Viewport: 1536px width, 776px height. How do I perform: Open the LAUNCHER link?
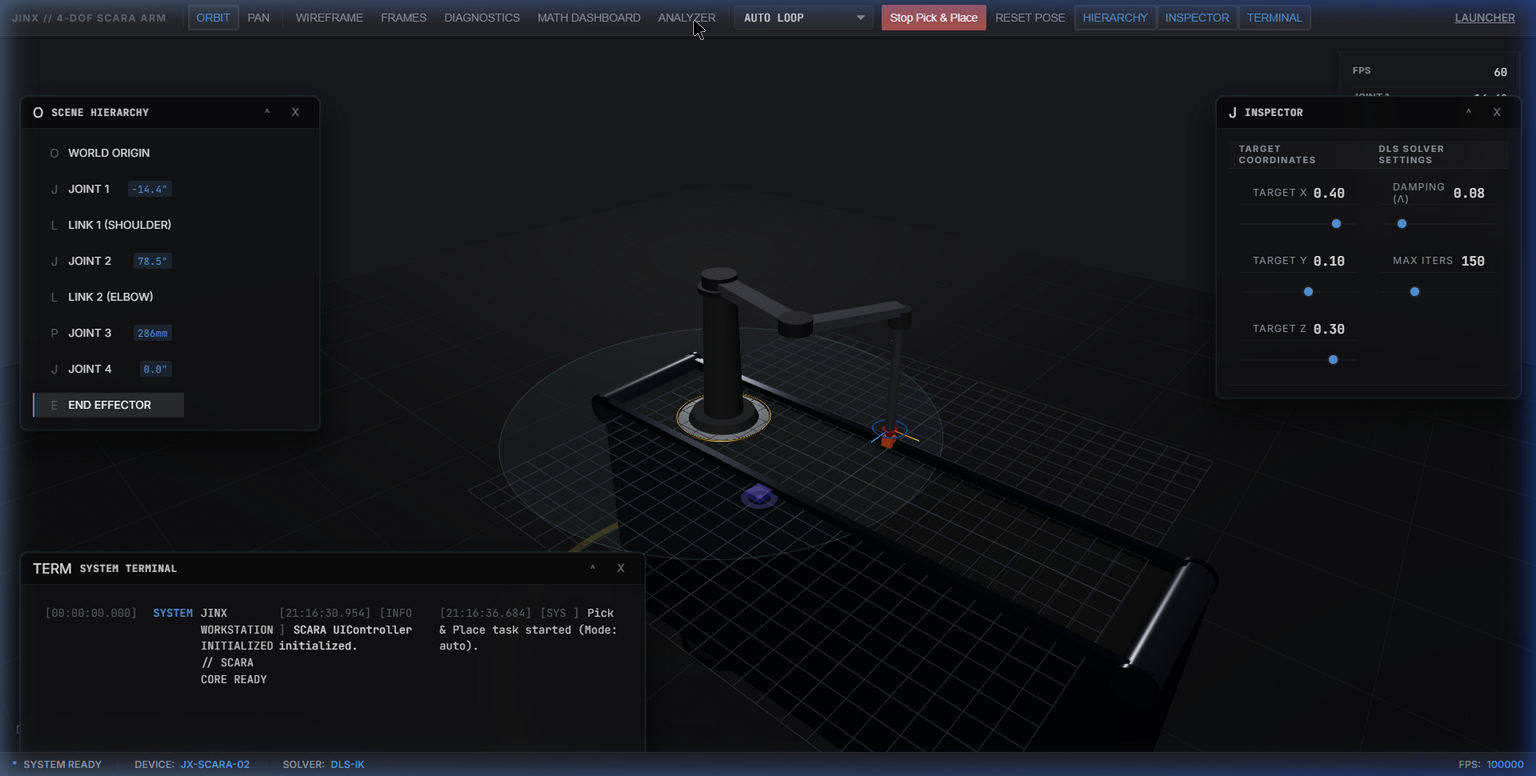(x=1484, y=18)
